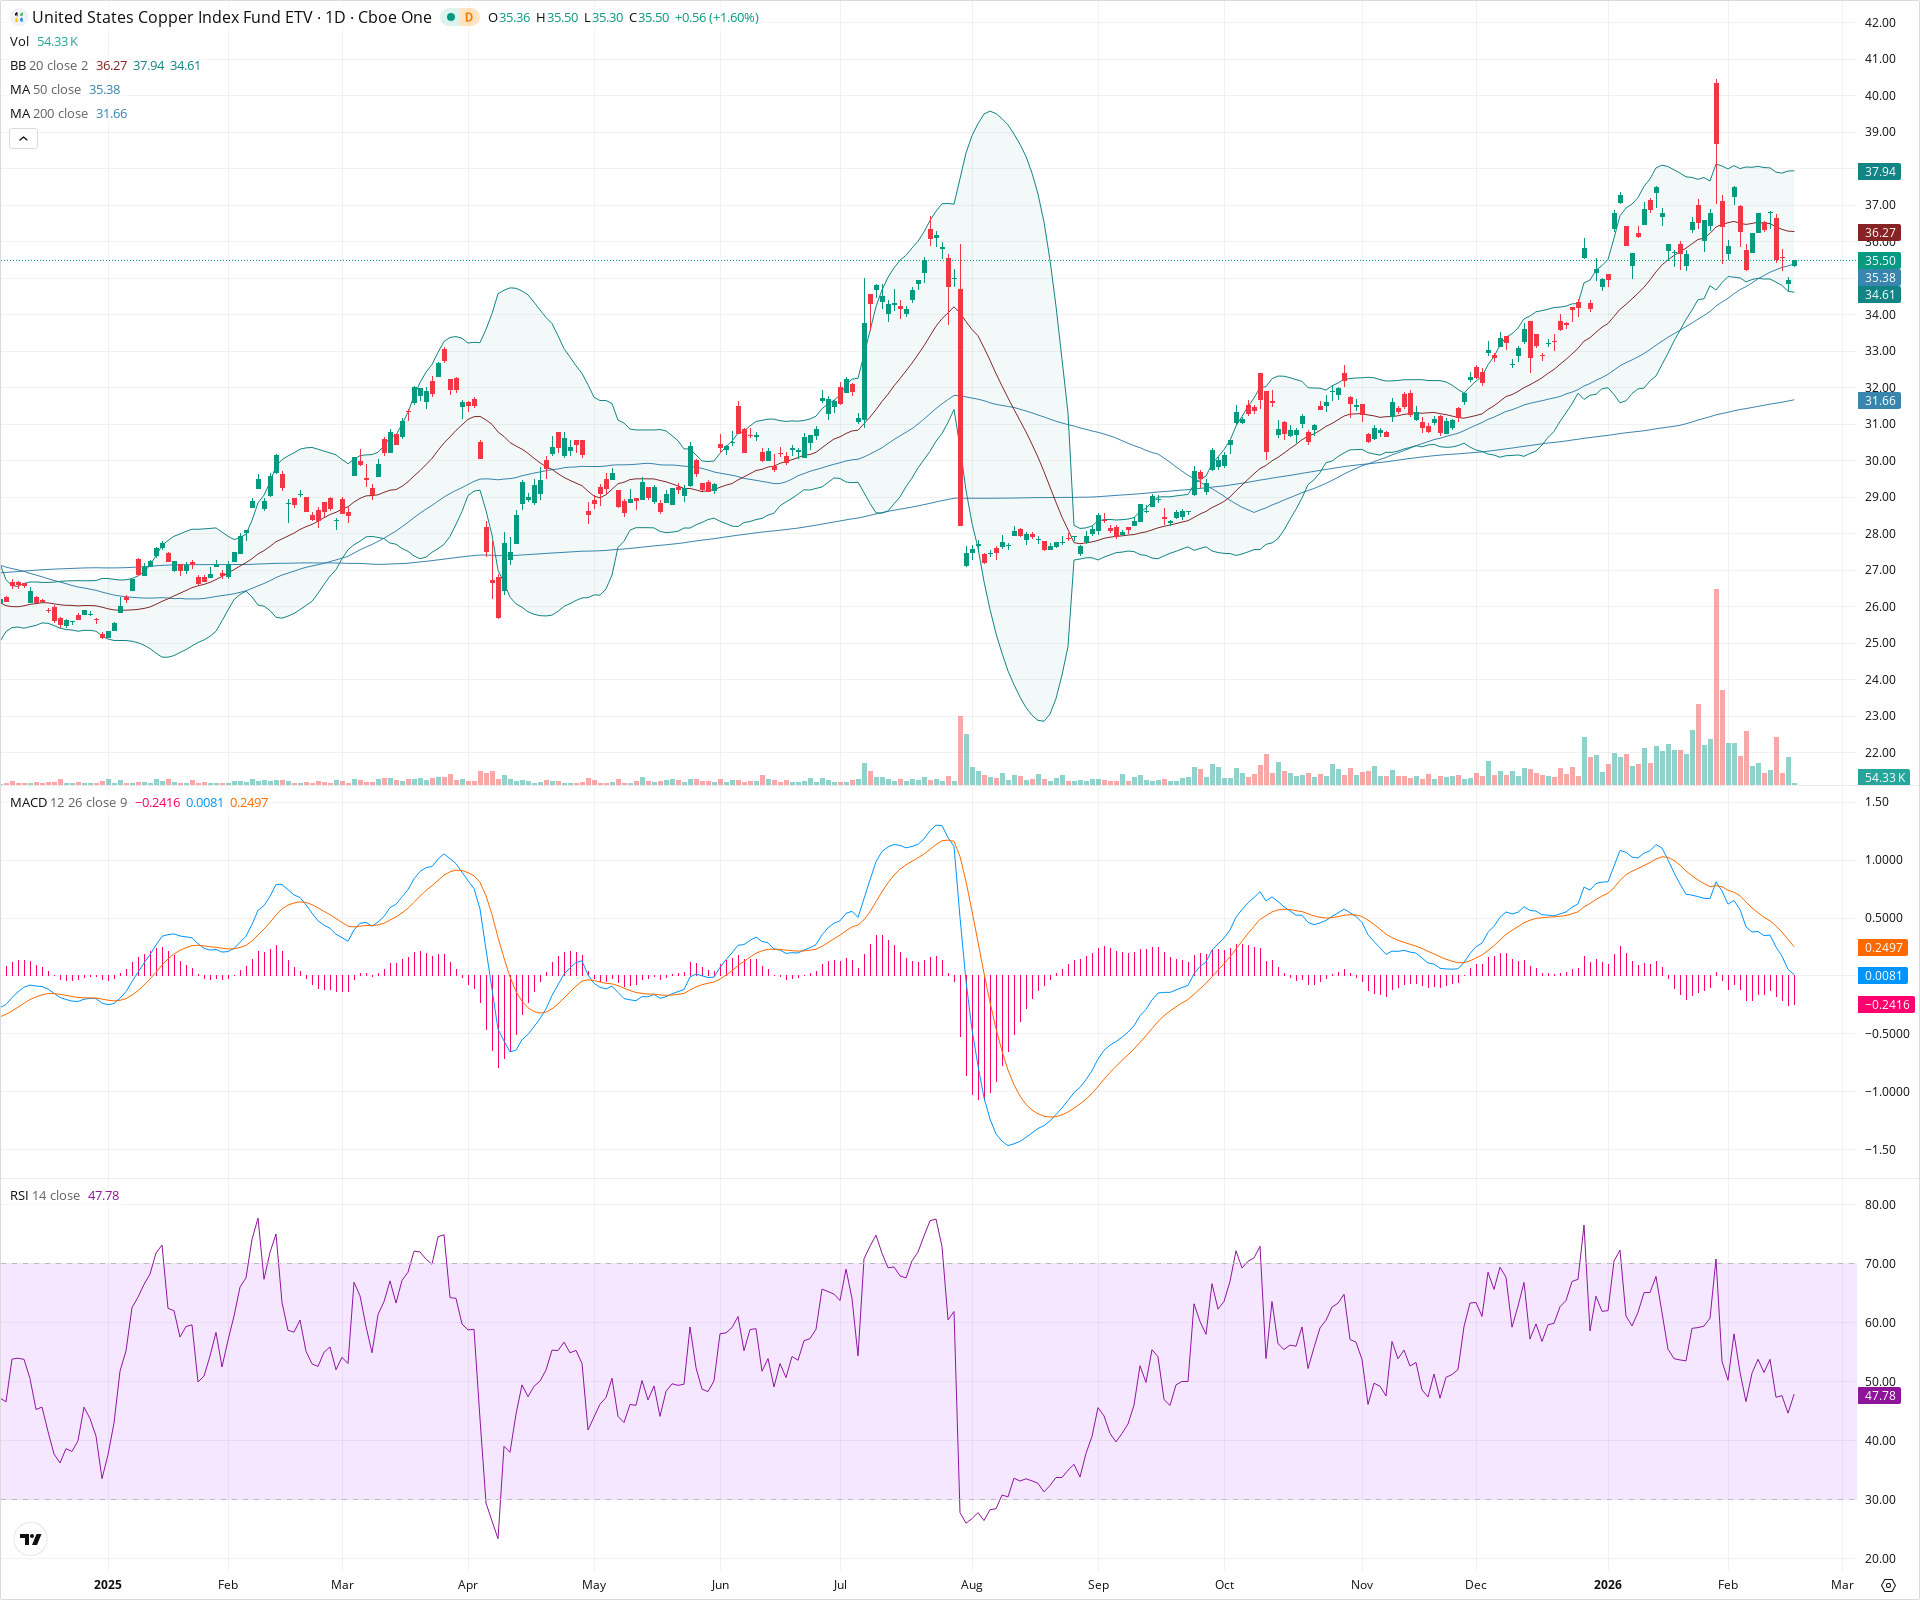The image size is (1920, 1600).
Task: Select the "BB 20 close 2" legend entry
Action: 47,65
